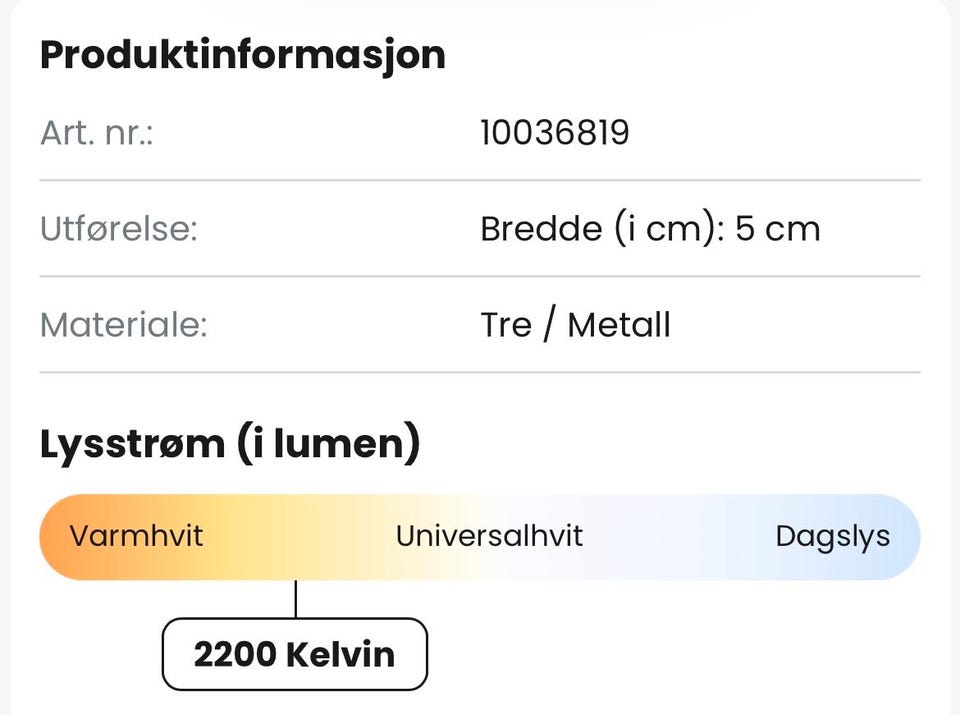Choose Varmhvit on the color temperature bar
The width and height of the screenshot is (960, 715).
tap(136, 536)
